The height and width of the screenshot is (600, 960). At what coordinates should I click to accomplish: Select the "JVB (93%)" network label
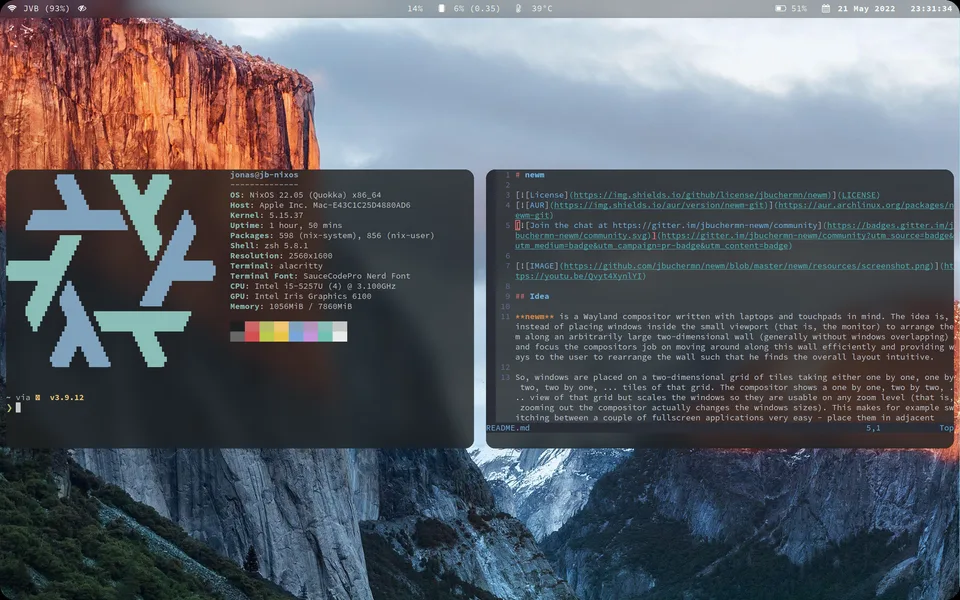tap(46, 9)
